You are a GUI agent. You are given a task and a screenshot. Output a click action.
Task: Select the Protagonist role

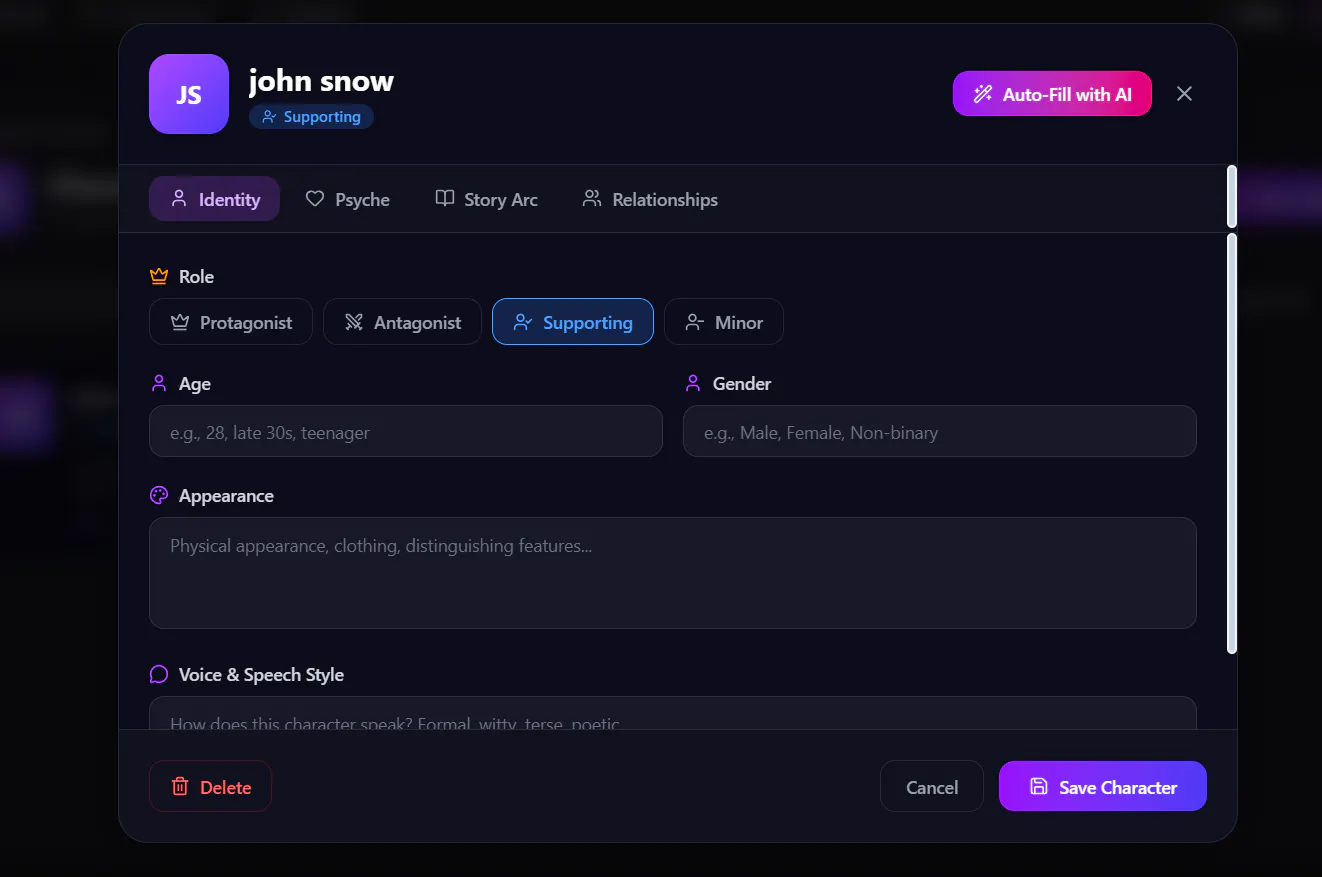(231, 322)
